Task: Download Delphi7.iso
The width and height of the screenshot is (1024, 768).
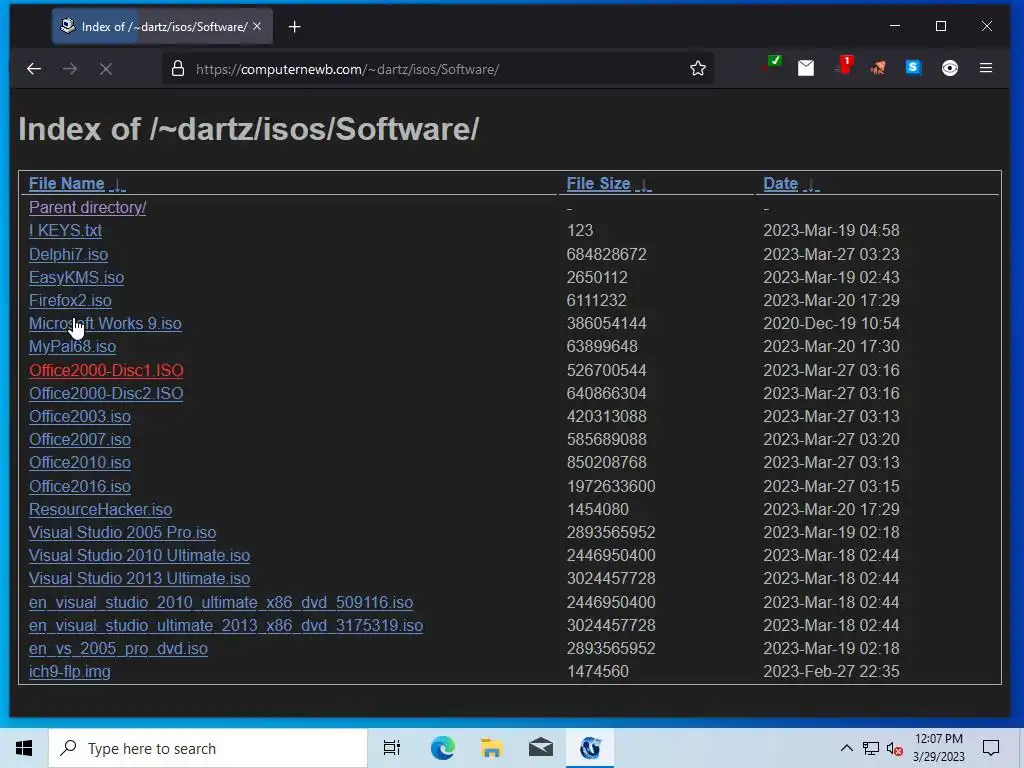Action: pos(69,254)
